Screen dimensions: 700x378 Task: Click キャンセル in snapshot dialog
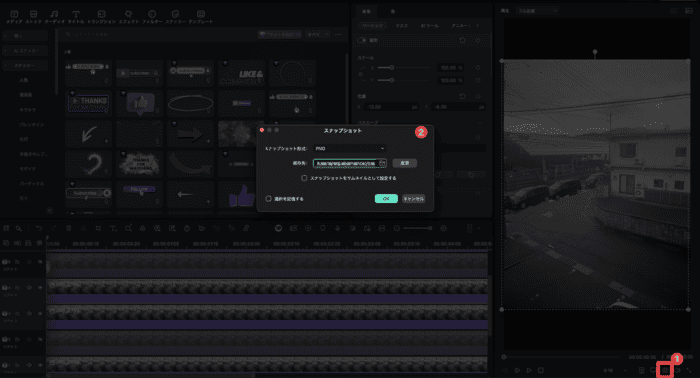tap(413, 199)
